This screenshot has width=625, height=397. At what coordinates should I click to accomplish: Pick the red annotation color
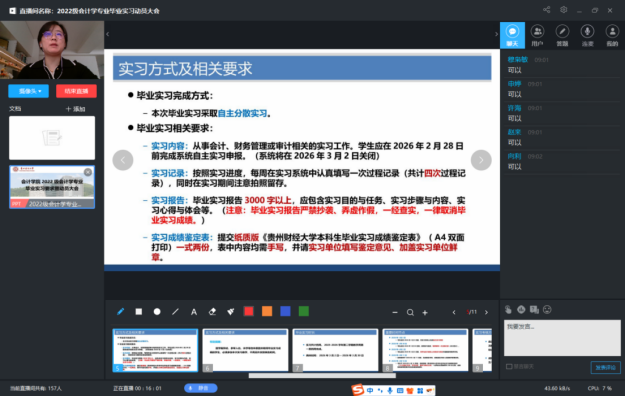coord(249,311)
